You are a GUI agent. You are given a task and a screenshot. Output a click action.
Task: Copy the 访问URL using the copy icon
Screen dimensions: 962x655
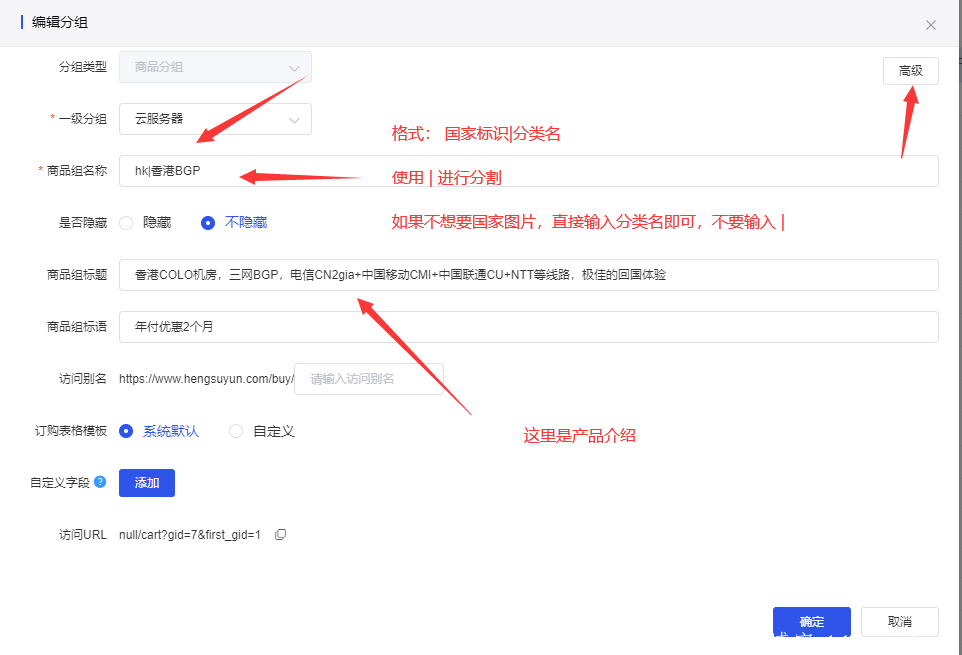[280, 535]
